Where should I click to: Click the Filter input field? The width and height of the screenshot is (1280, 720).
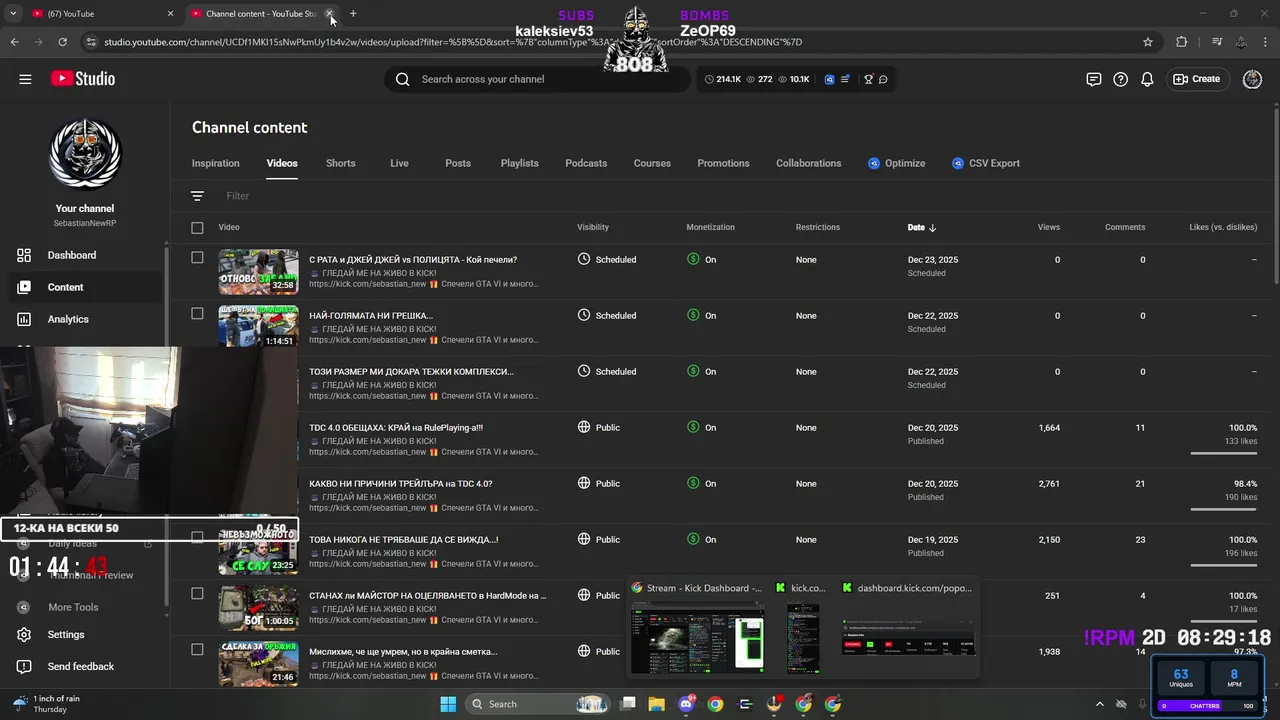238,196
